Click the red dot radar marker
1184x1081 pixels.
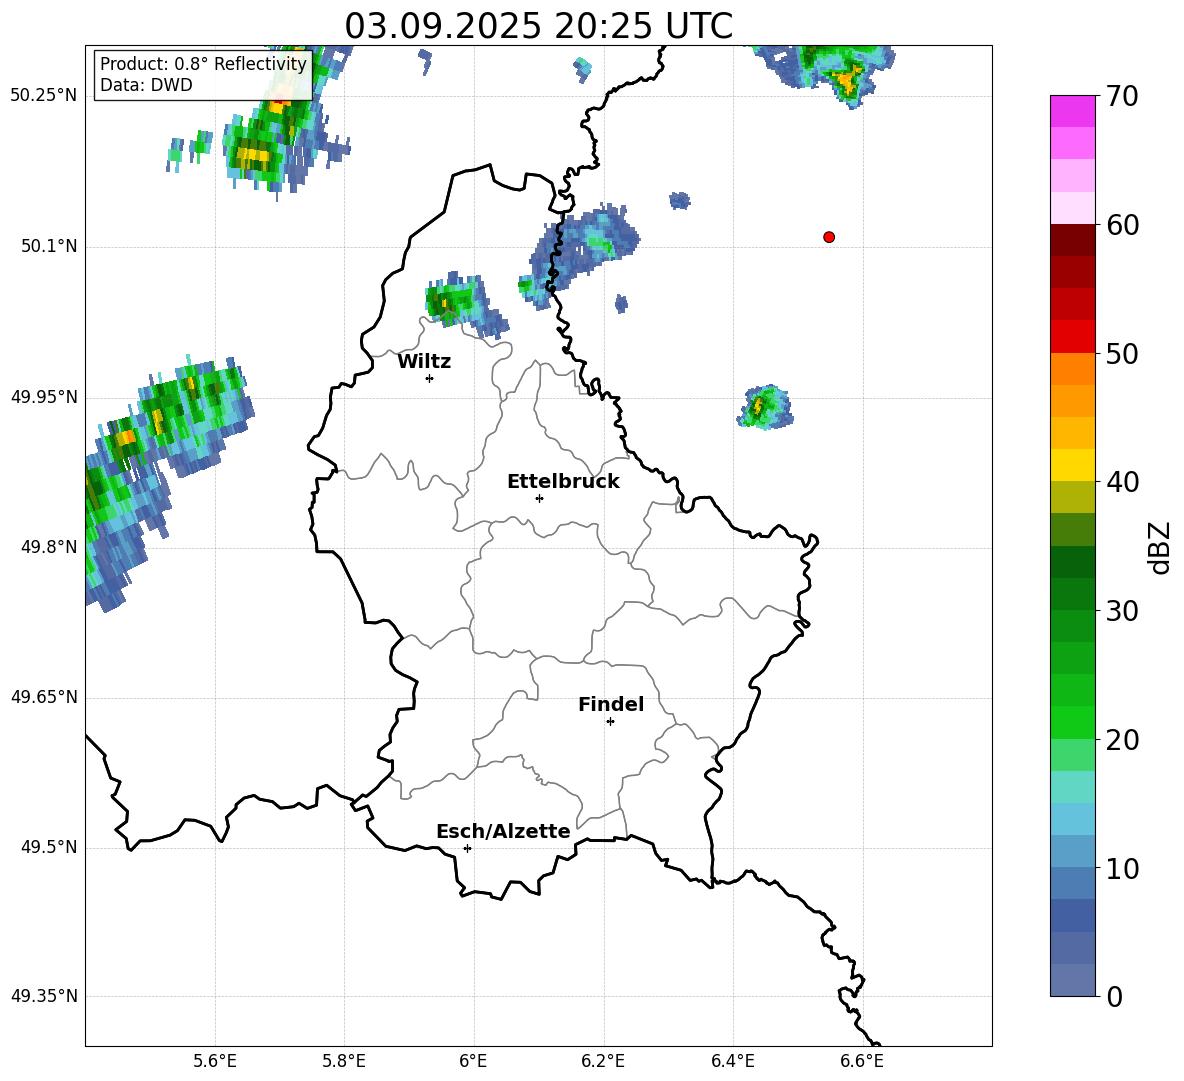point(829,237)
